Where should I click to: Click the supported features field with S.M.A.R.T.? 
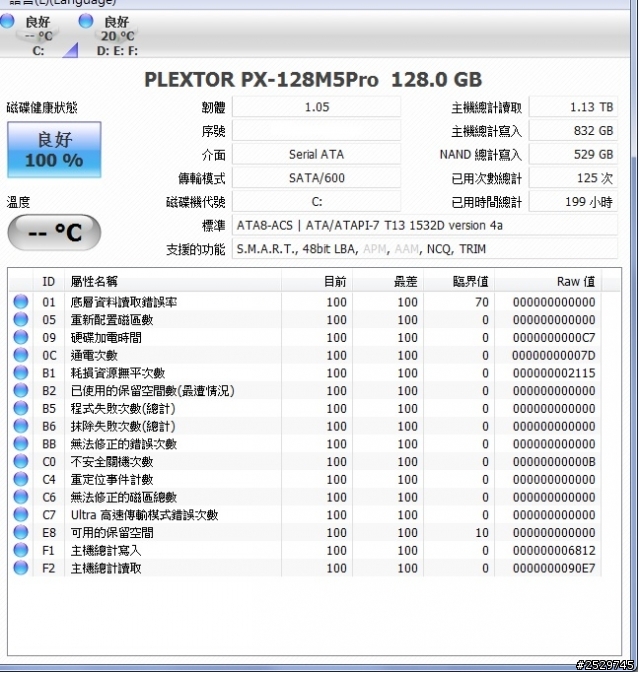425,249
